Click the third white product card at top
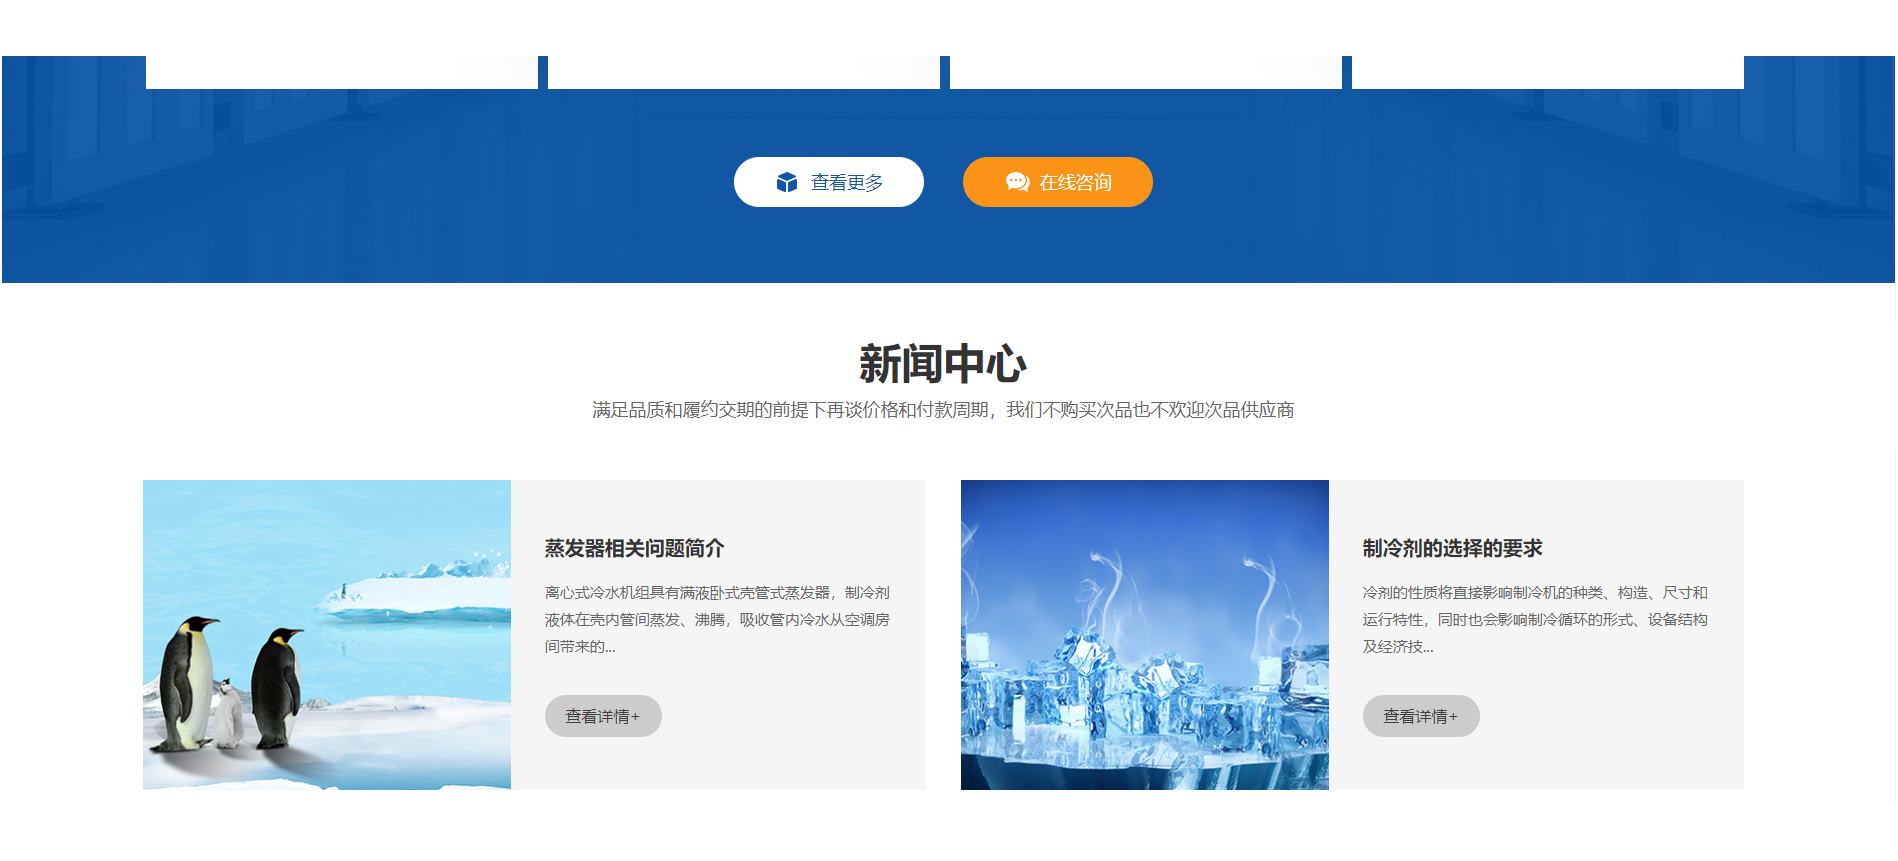The height and width of the screenshot is (861, 1898). pos(1145,72)
